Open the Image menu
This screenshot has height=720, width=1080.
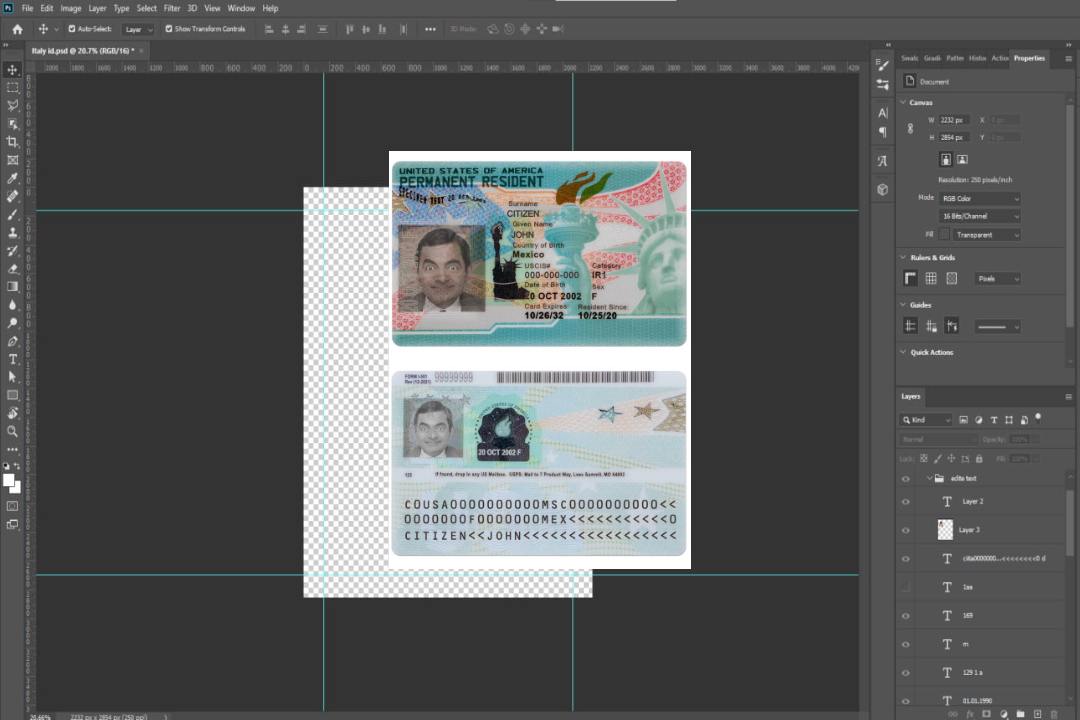[x=71, y=8]
